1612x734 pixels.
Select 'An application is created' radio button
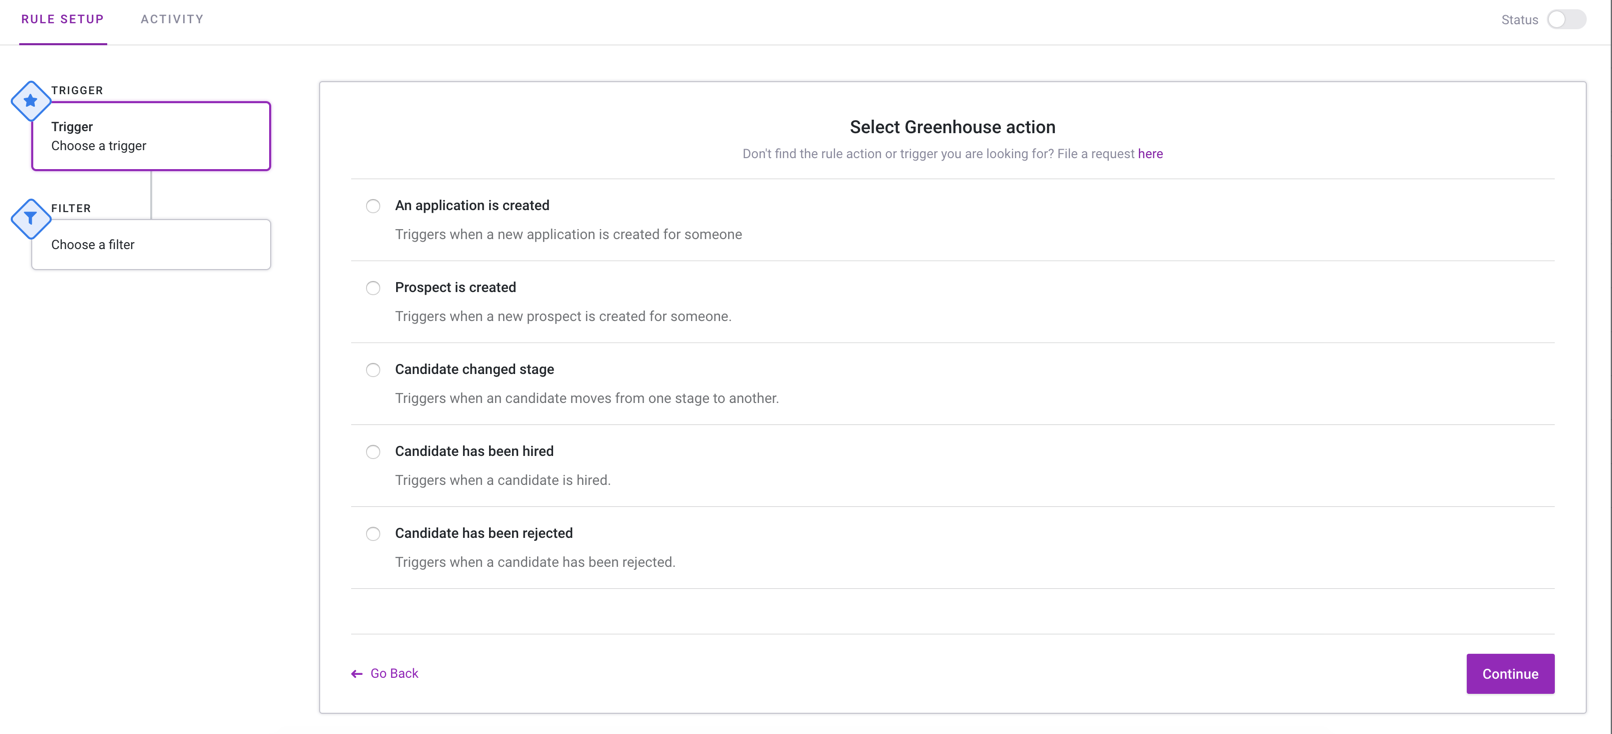(x=373, y=206)
